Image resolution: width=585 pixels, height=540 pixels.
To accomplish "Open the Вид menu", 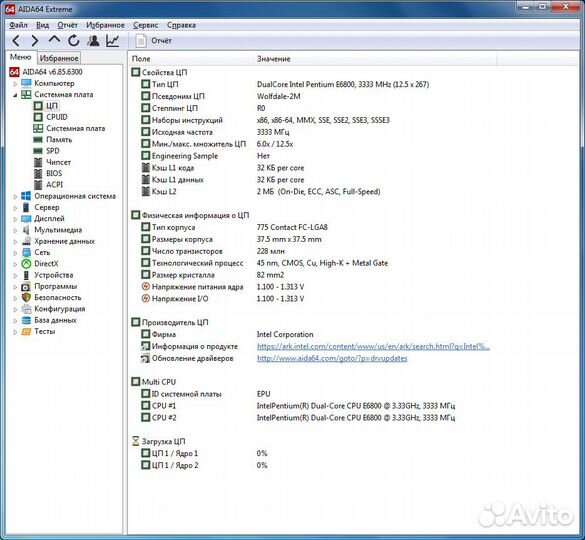I will [x=43, y=25].
